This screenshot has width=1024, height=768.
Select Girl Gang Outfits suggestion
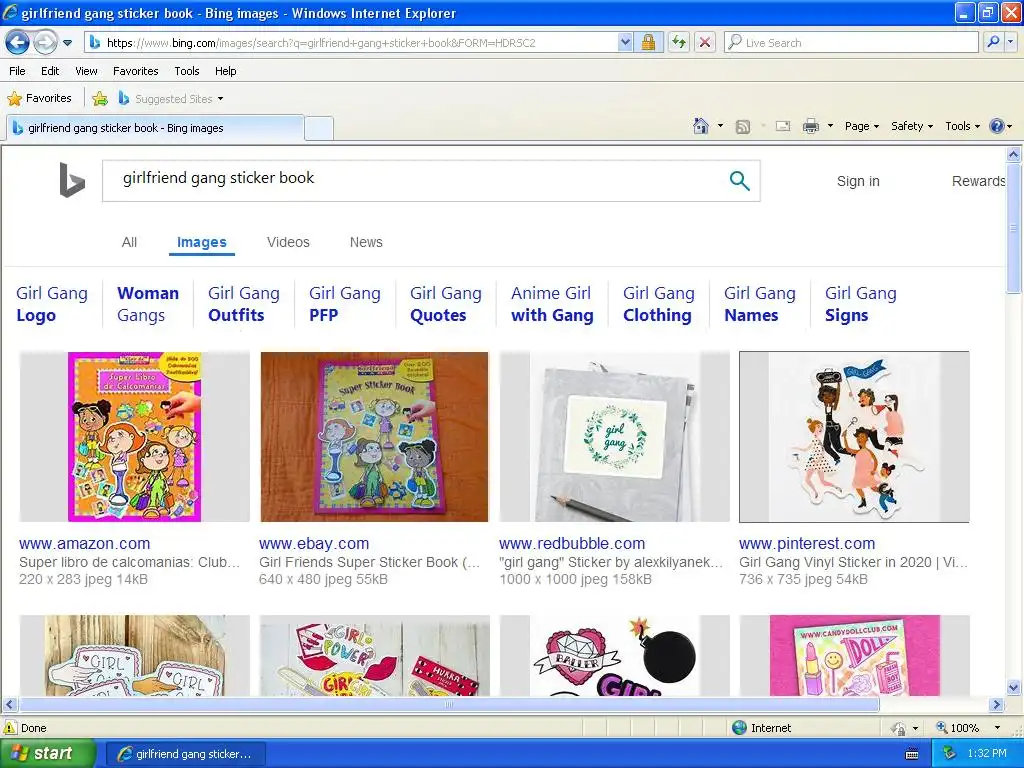point(244,304)
